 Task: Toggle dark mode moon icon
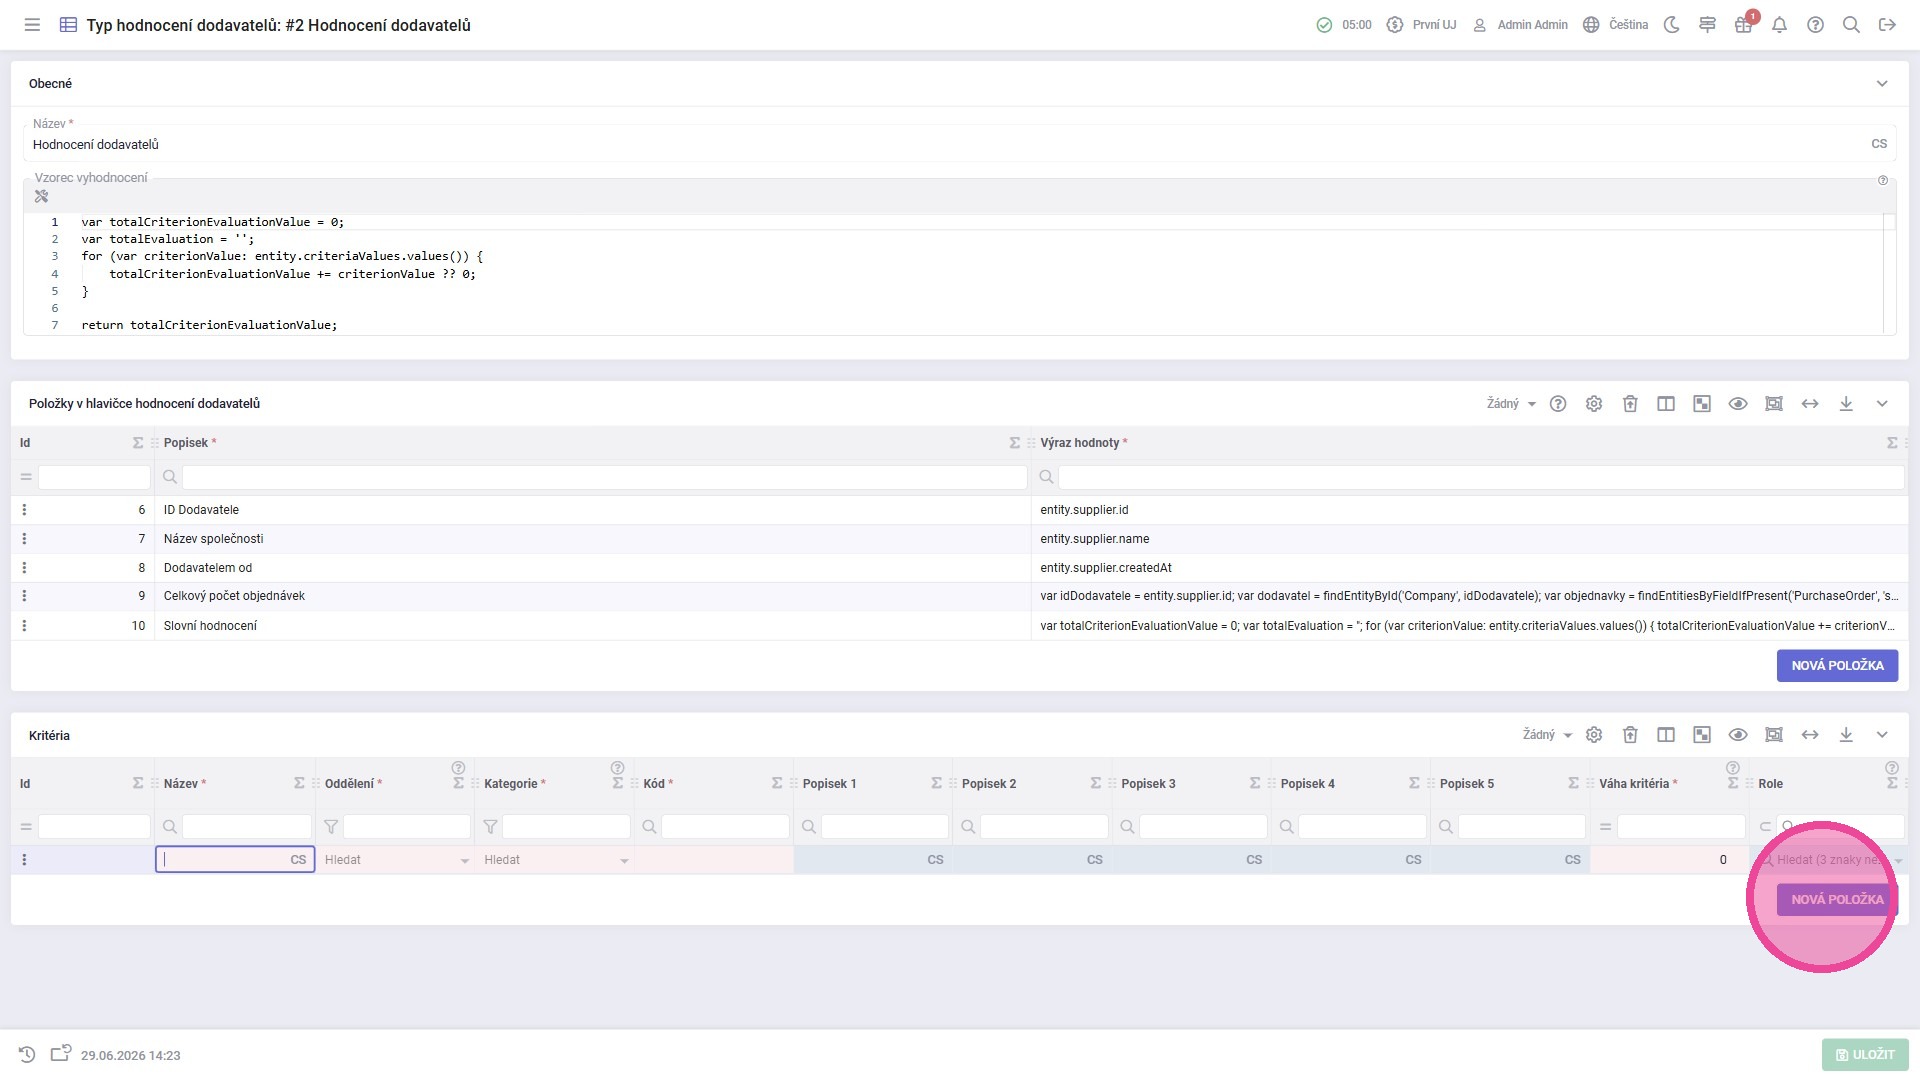pos(1671,25)
